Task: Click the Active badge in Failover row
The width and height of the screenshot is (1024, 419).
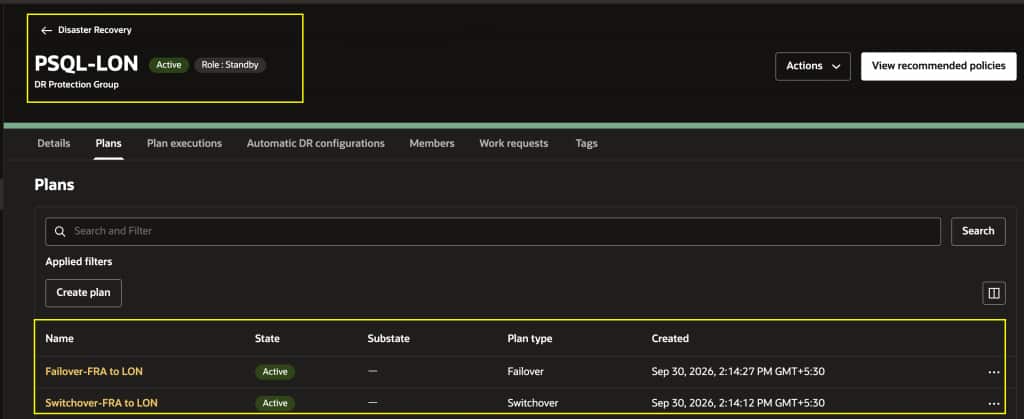Action: tap(275, 372)
